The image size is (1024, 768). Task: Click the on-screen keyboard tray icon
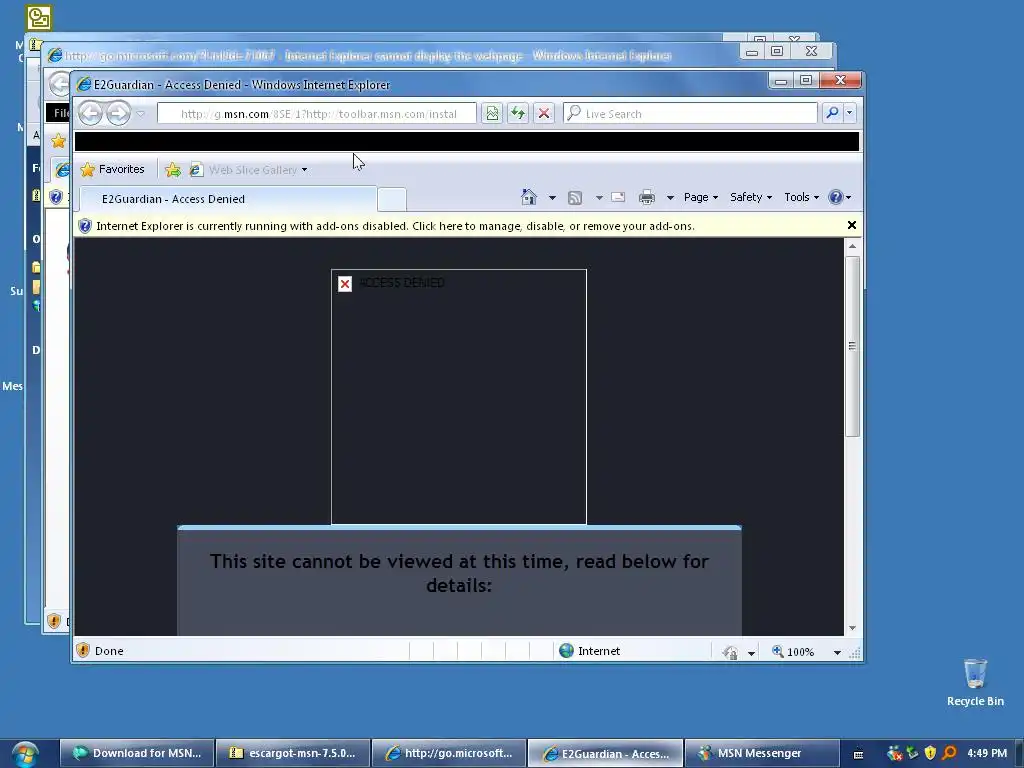tap(858, 754)
